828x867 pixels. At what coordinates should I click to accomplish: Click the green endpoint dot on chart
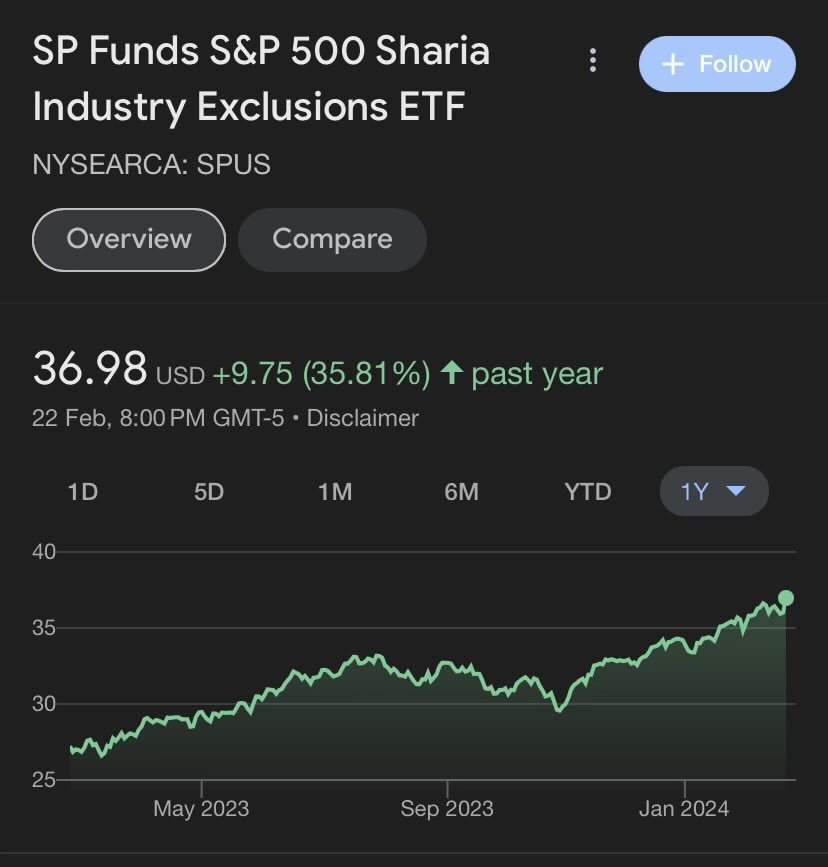(x=786, y=598)
